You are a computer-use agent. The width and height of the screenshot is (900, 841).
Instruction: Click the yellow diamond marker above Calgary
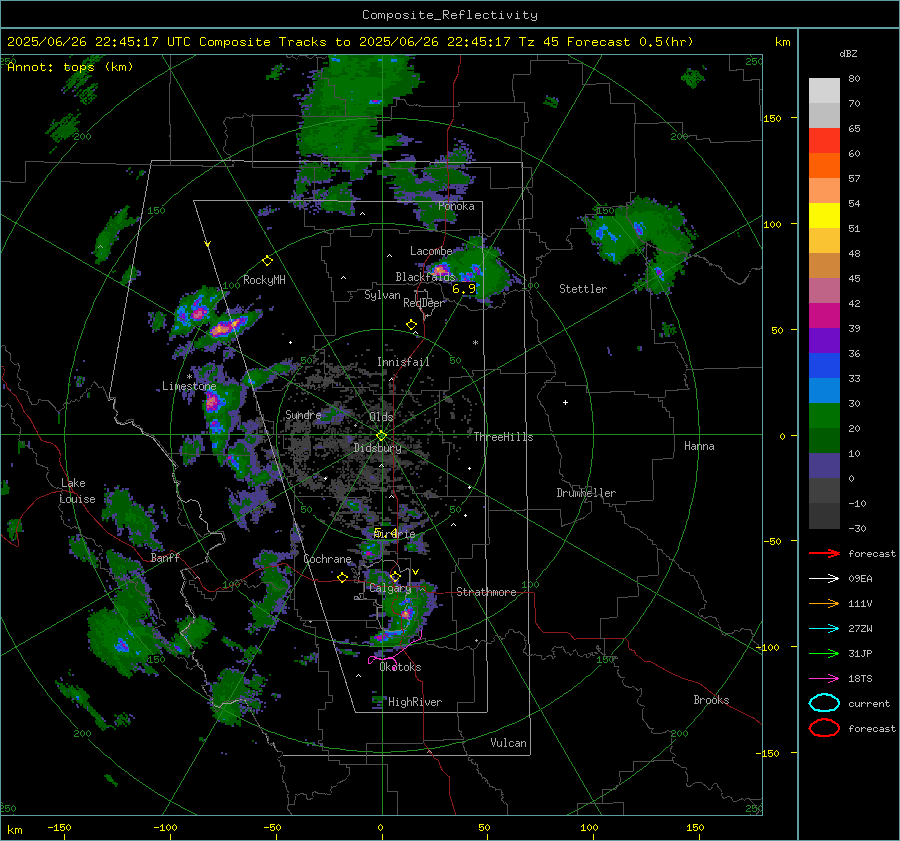[395, 576]
